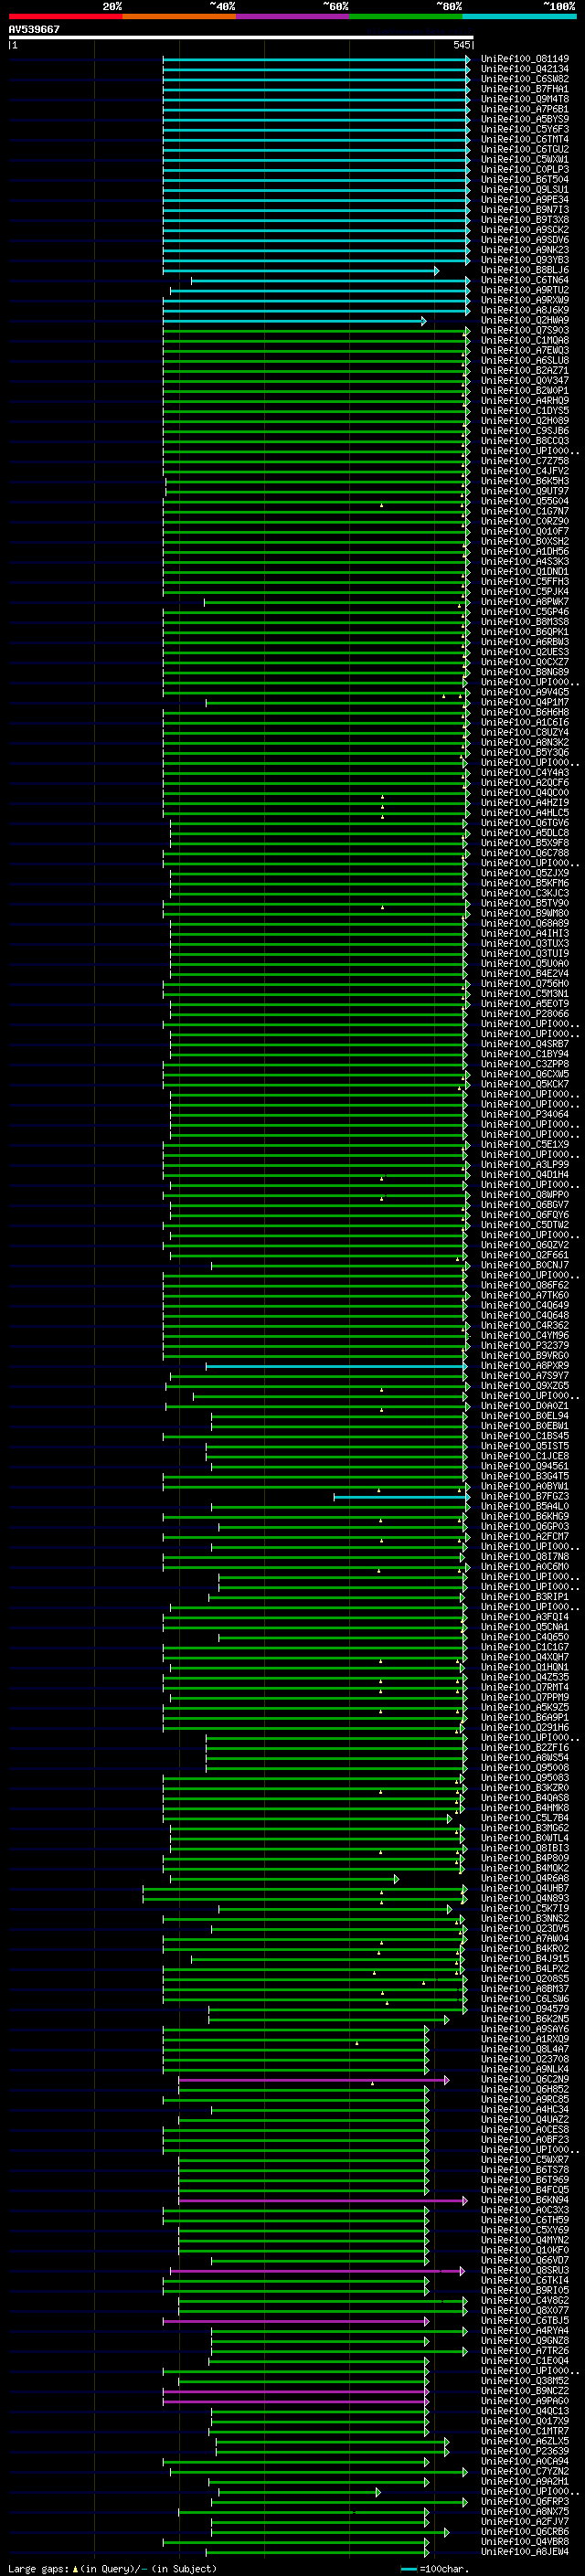Click the UniRef100_B9N7I3 label

pos(525,209)
